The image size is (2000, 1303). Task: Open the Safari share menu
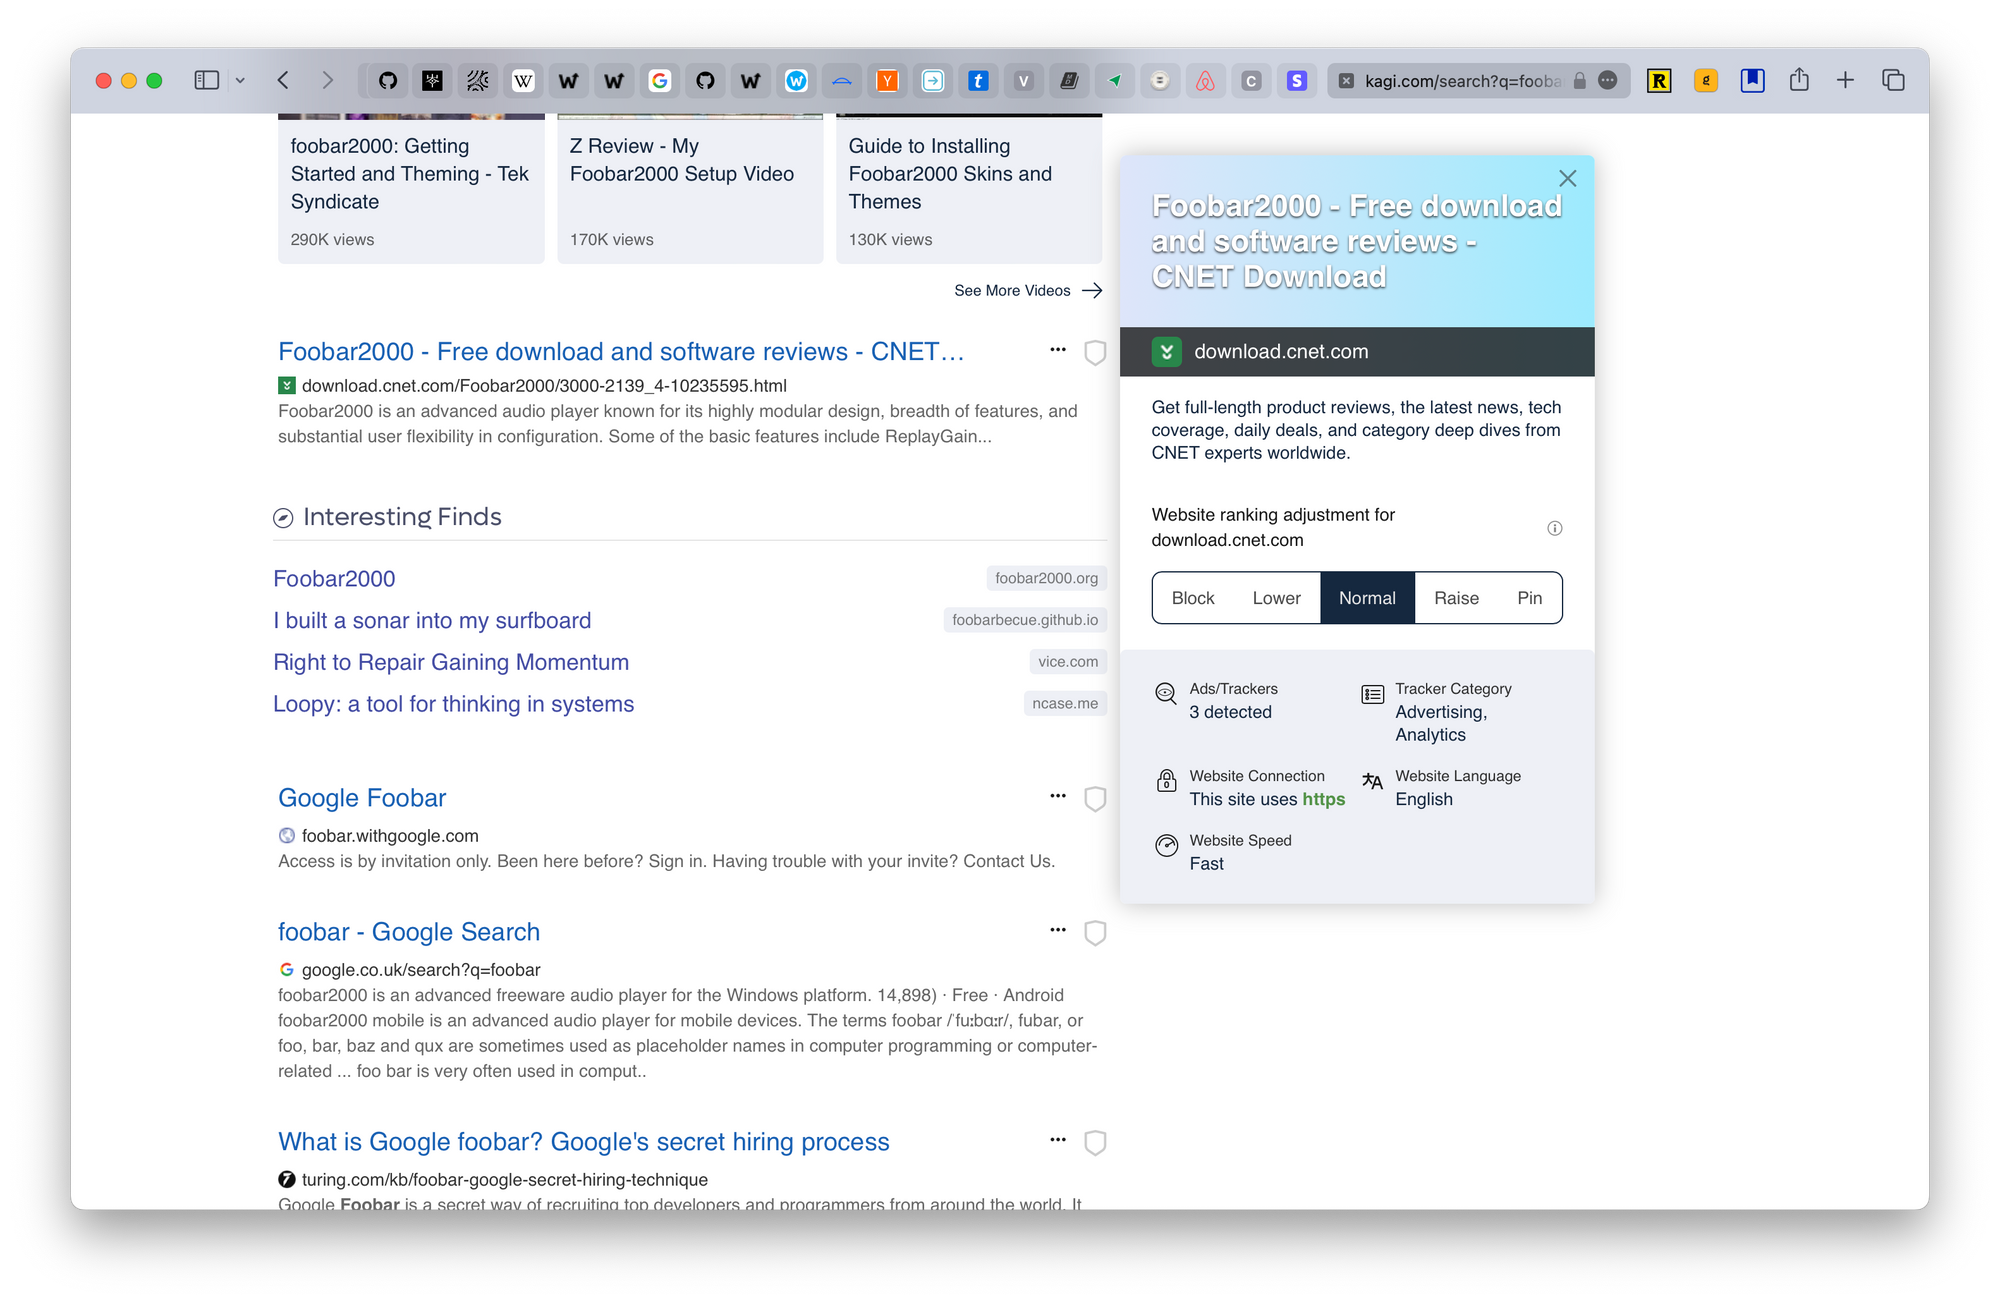[x=1799, y=80]
